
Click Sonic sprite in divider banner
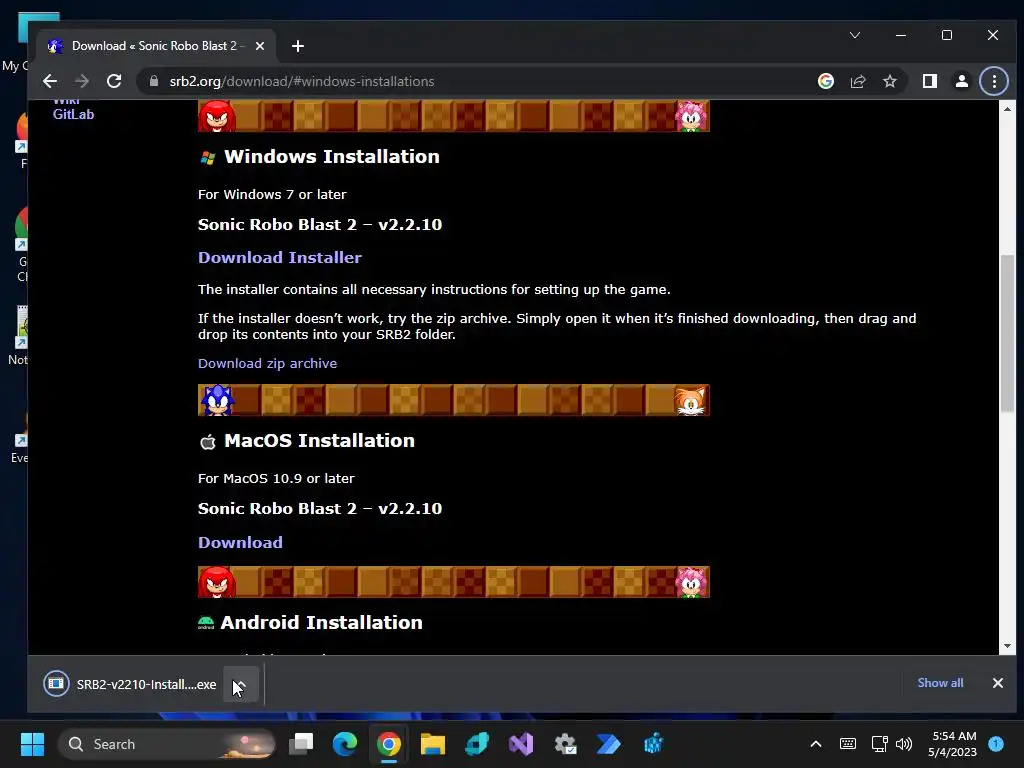[x=217, y=400]
